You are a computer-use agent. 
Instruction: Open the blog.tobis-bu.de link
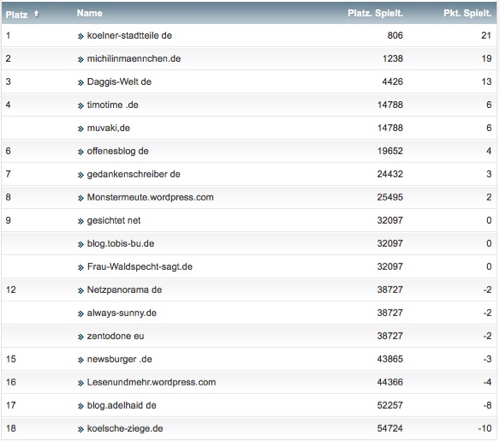point(120,243)
